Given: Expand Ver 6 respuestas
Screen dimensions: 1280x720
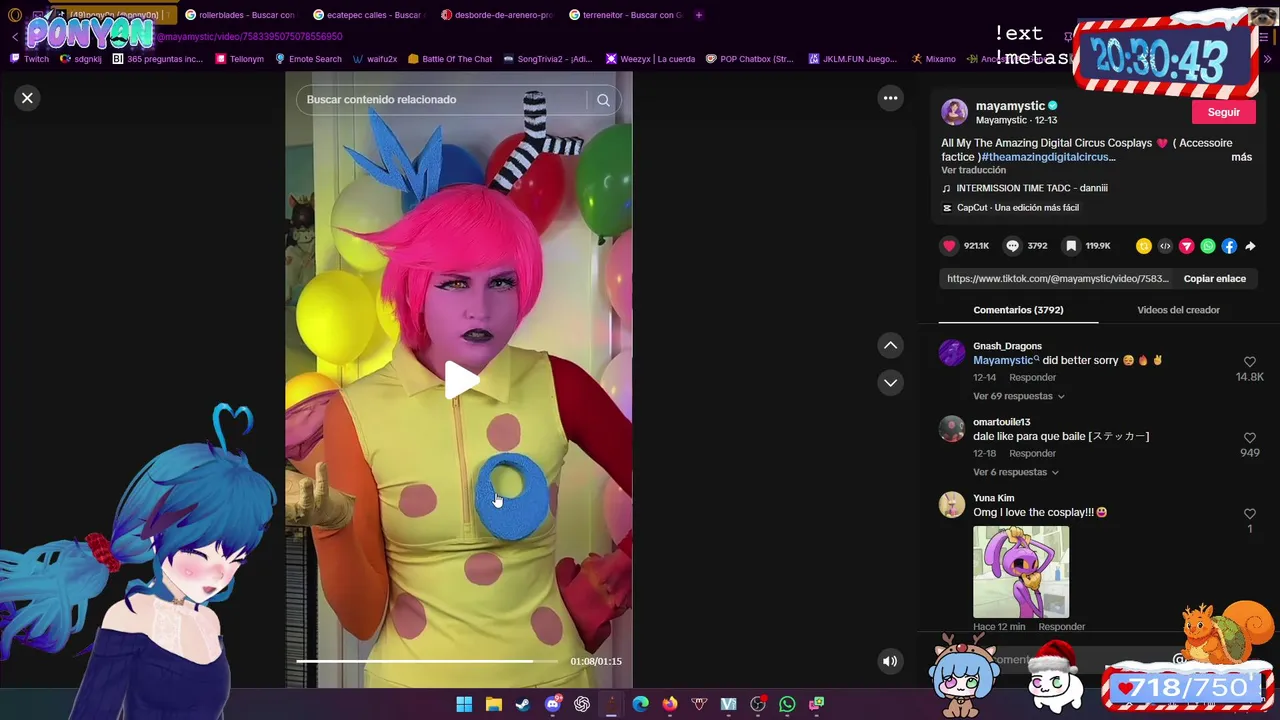Looking at the screenshot, I should (x=1015, y=472).
